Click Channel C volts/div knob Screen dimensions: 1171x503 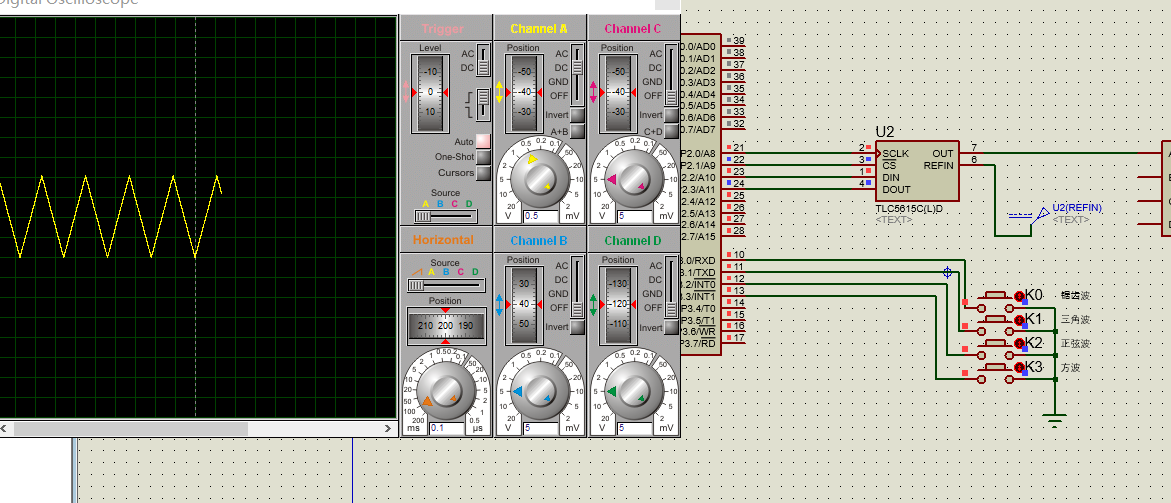634,178
